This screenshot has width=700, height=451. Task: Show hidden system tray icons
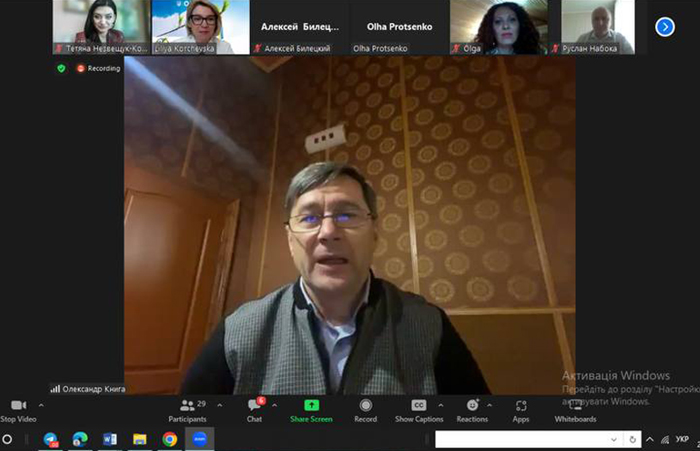(650, 439)
